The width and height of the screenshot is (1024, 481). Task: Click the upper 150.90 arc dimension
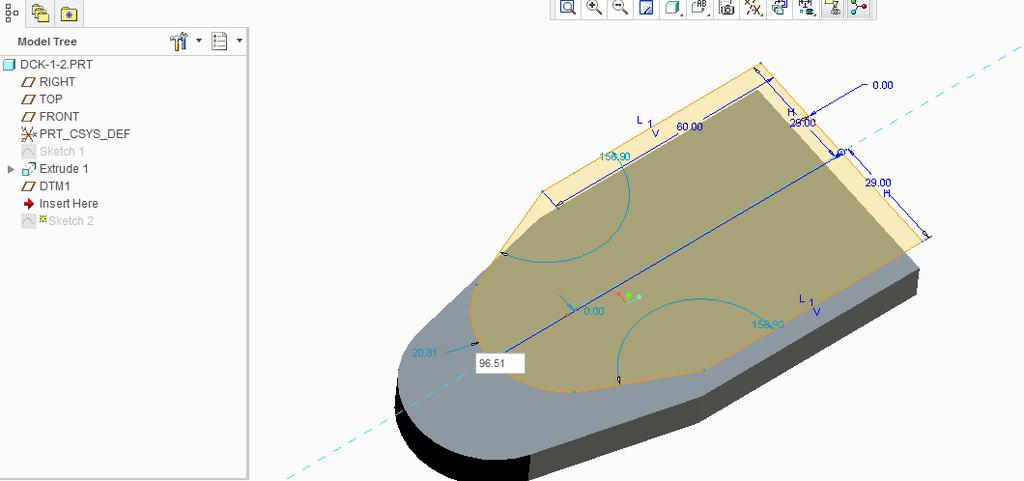(615, 157)
